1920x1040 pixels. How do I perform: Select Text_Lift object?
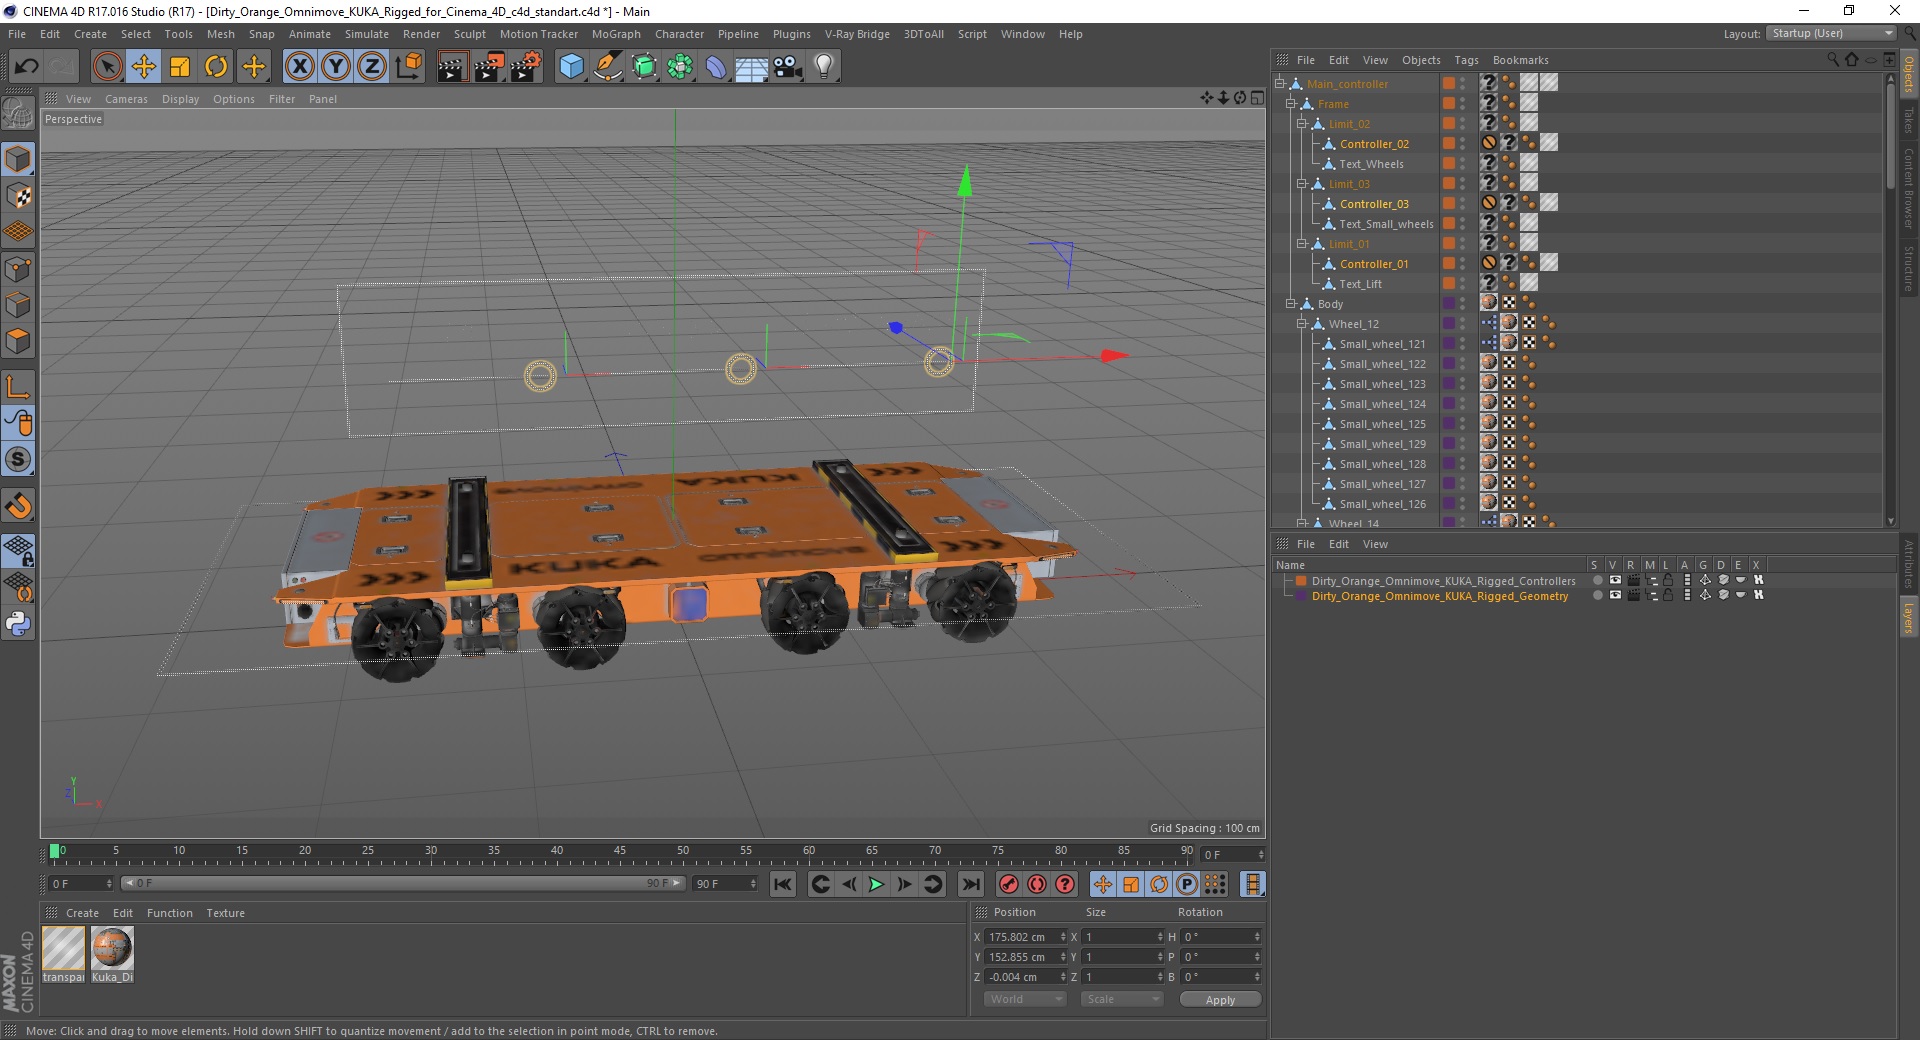[1360, 284]
